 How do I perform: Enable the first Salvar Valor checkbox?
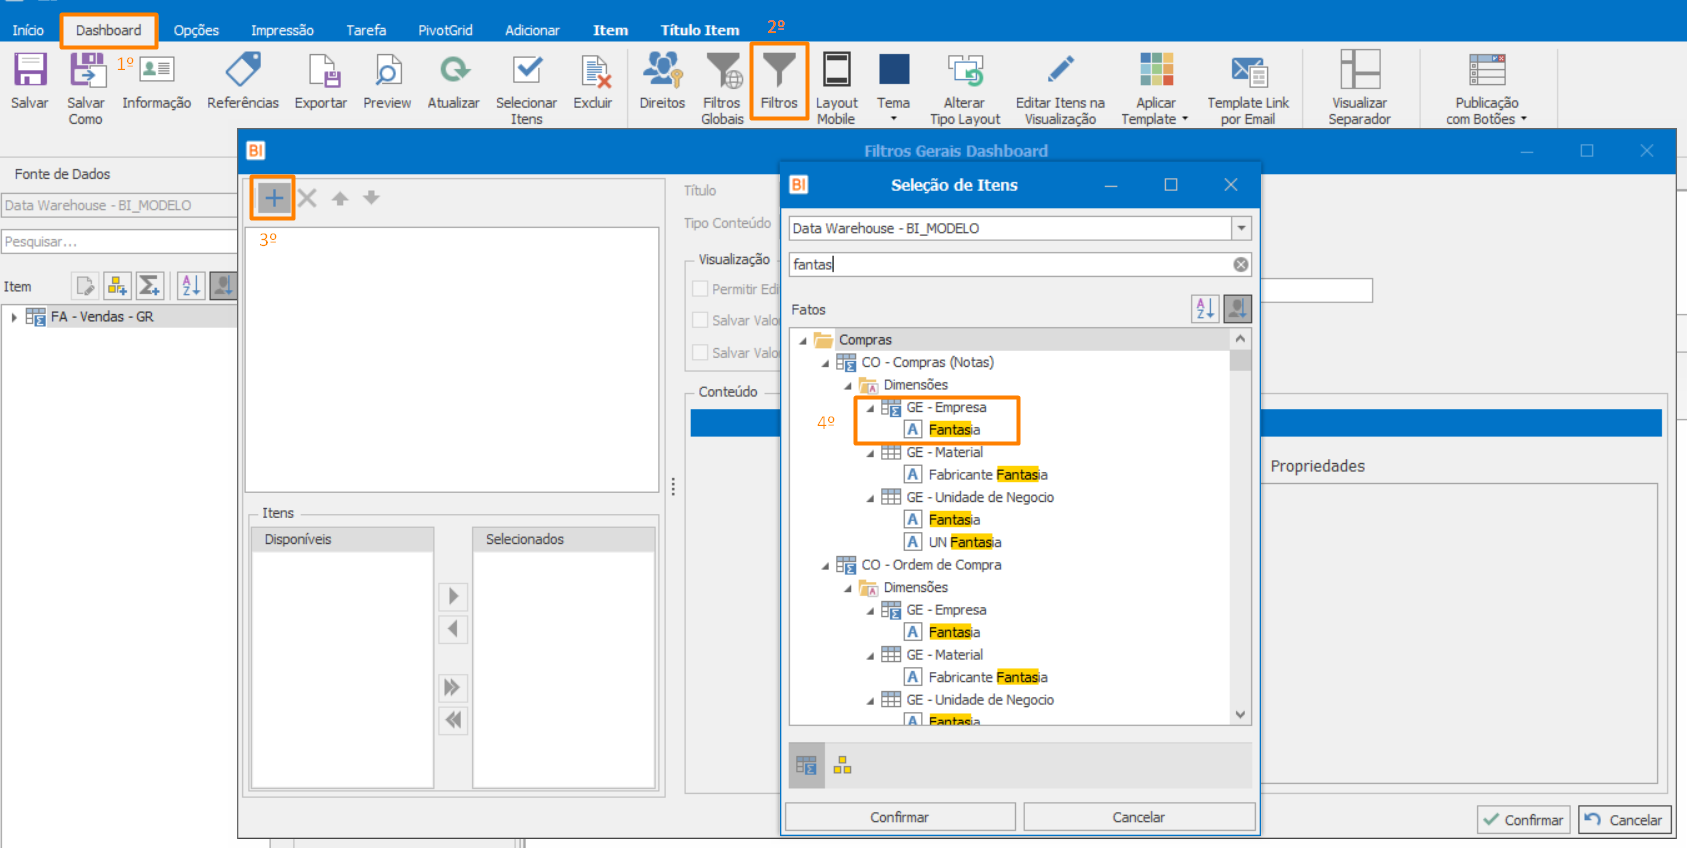[700, 320]
